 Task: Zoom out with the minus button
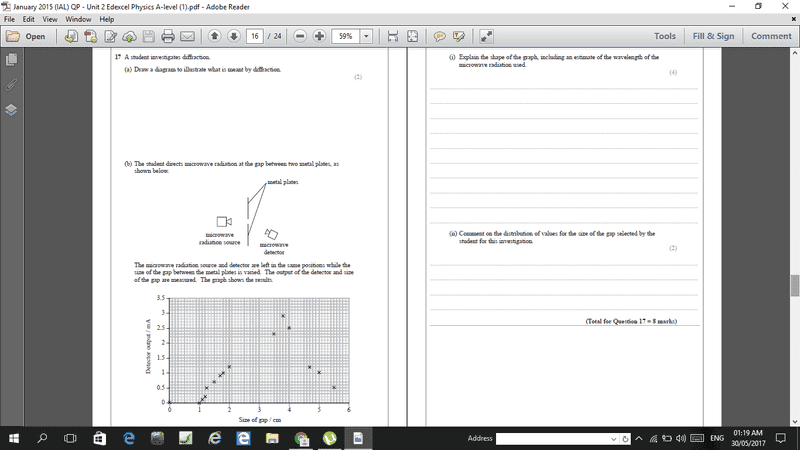point(300,37)
